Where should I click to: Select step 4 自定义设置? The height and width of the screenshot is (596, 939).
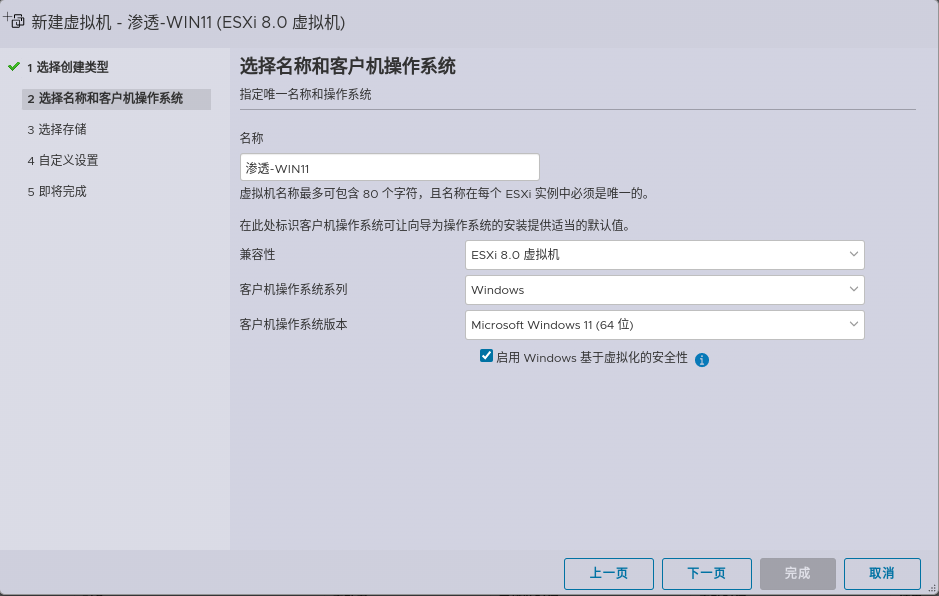pos(63,161)
